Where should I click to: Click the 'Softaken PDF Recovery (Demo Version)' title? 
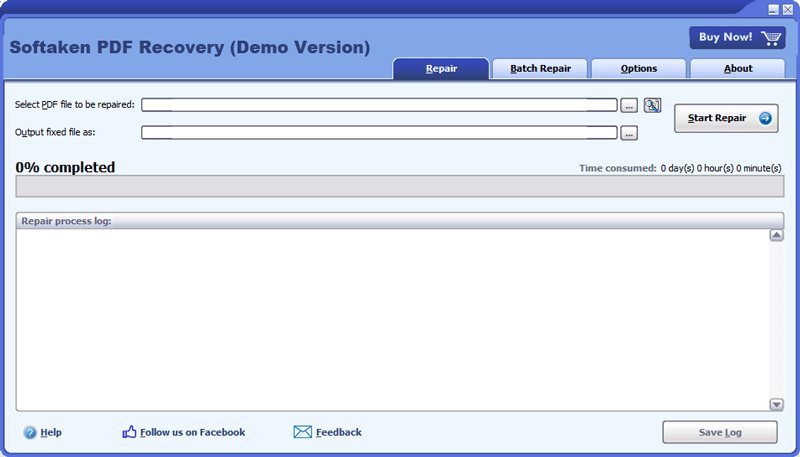click(190, 47)
